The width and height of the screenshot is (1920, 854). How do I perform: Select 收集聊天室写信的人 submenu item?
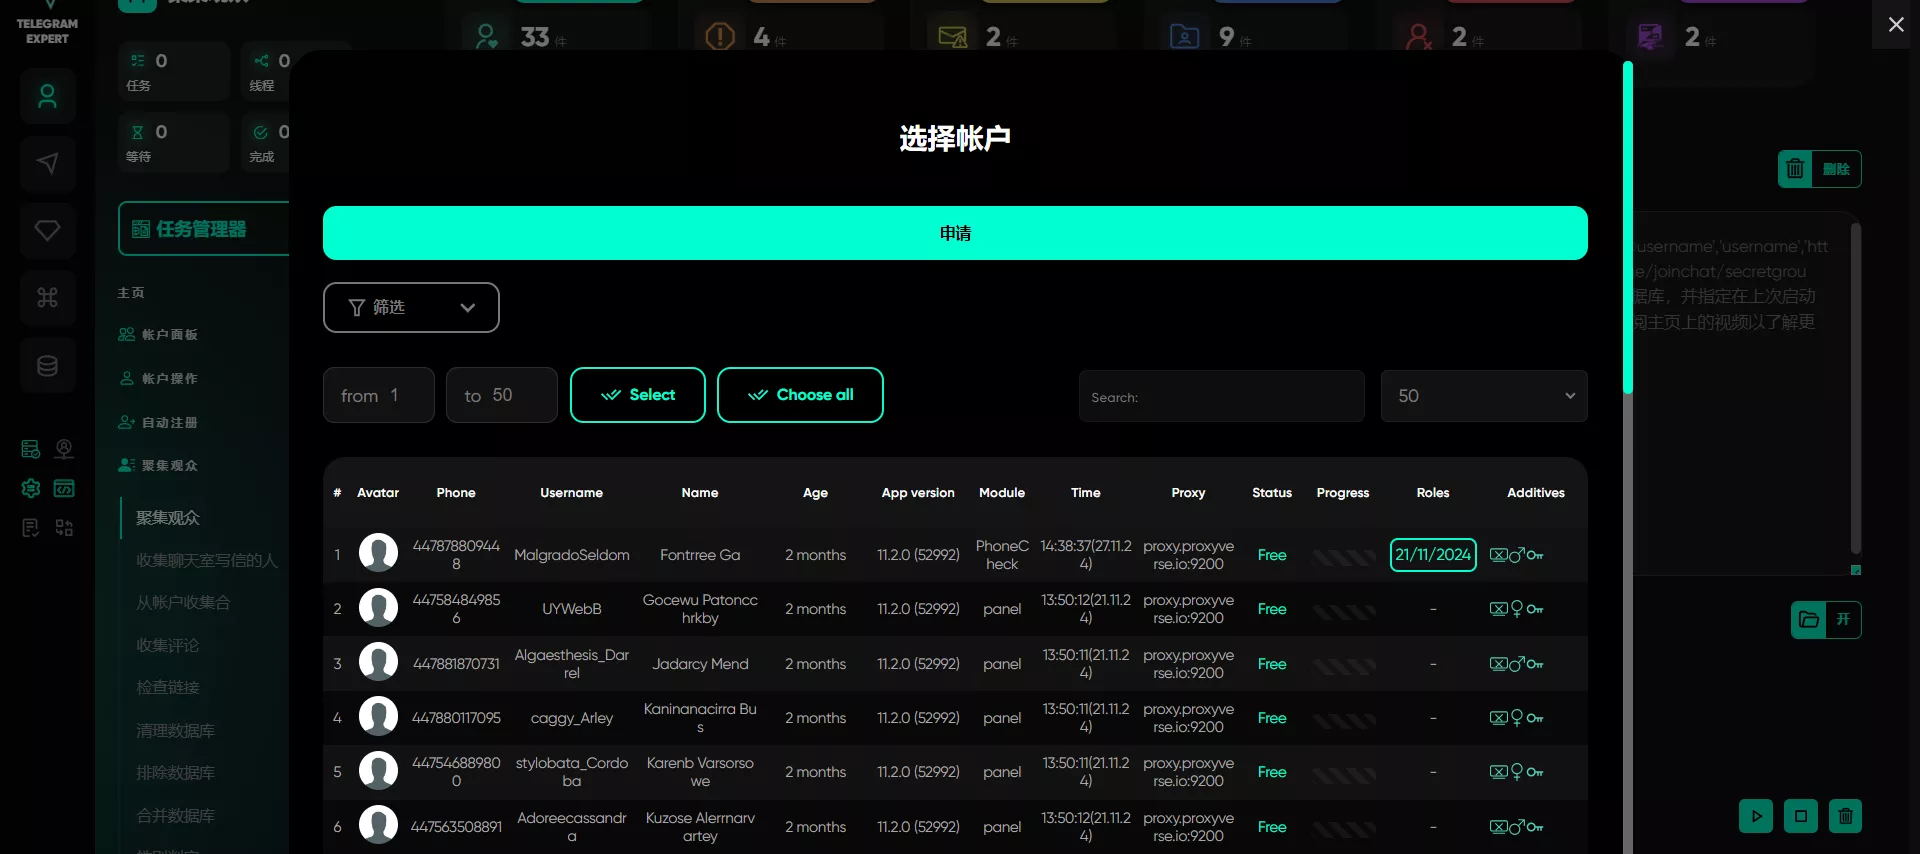click(x=207, y=561)
